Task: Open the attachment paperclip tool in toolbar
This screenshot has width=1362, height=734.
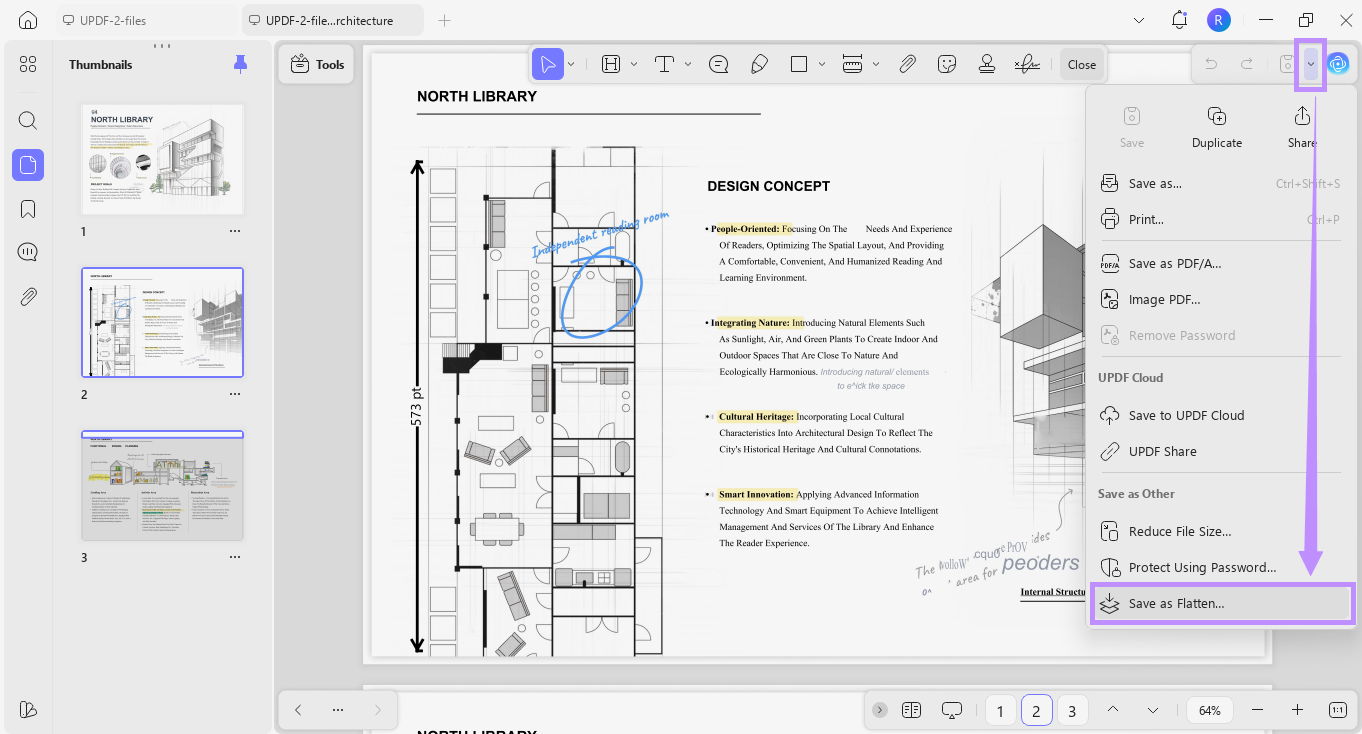Action: (907, 64)
